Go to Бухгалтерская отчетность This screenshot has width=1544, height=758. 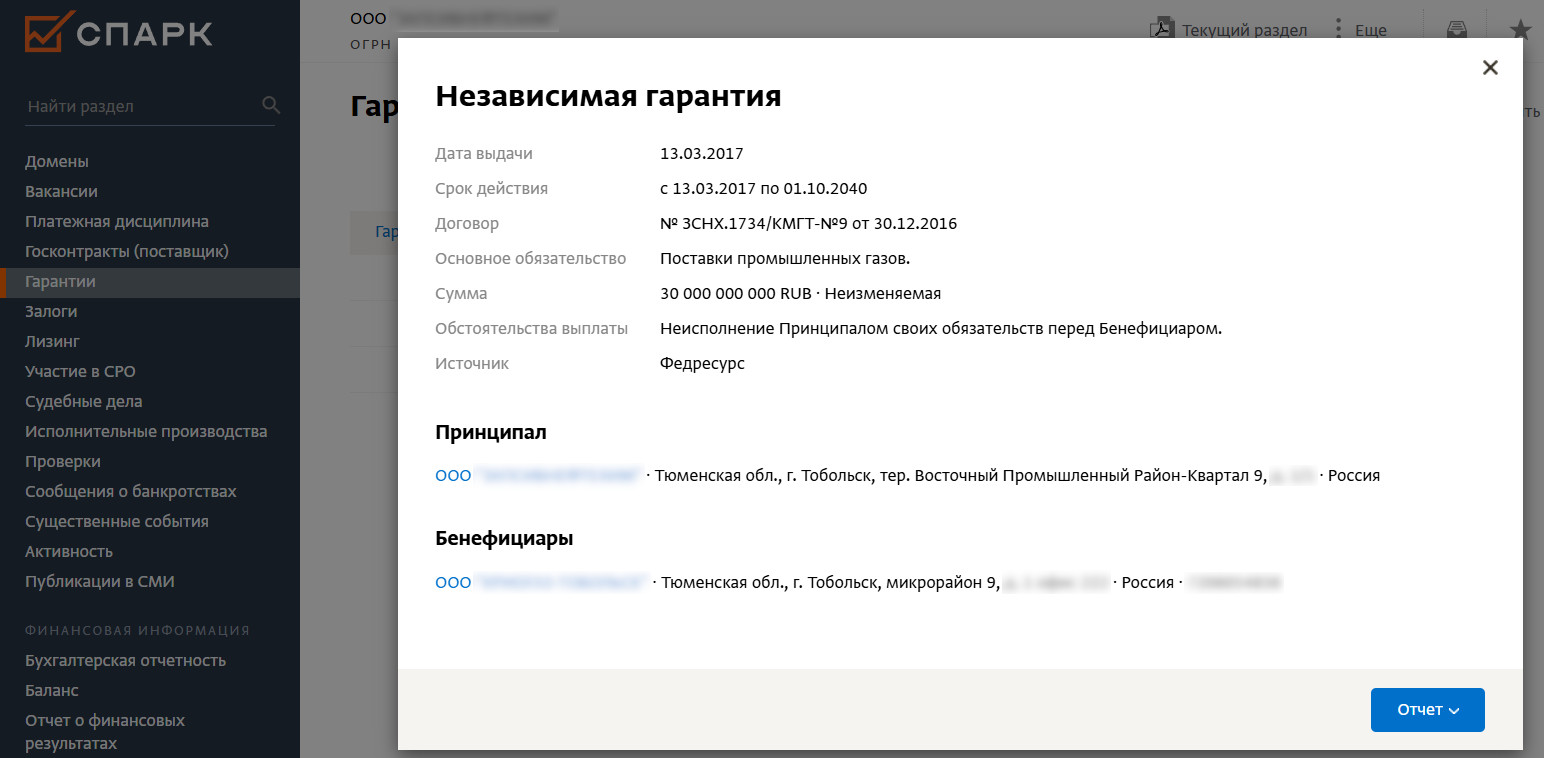coord(125,661)
